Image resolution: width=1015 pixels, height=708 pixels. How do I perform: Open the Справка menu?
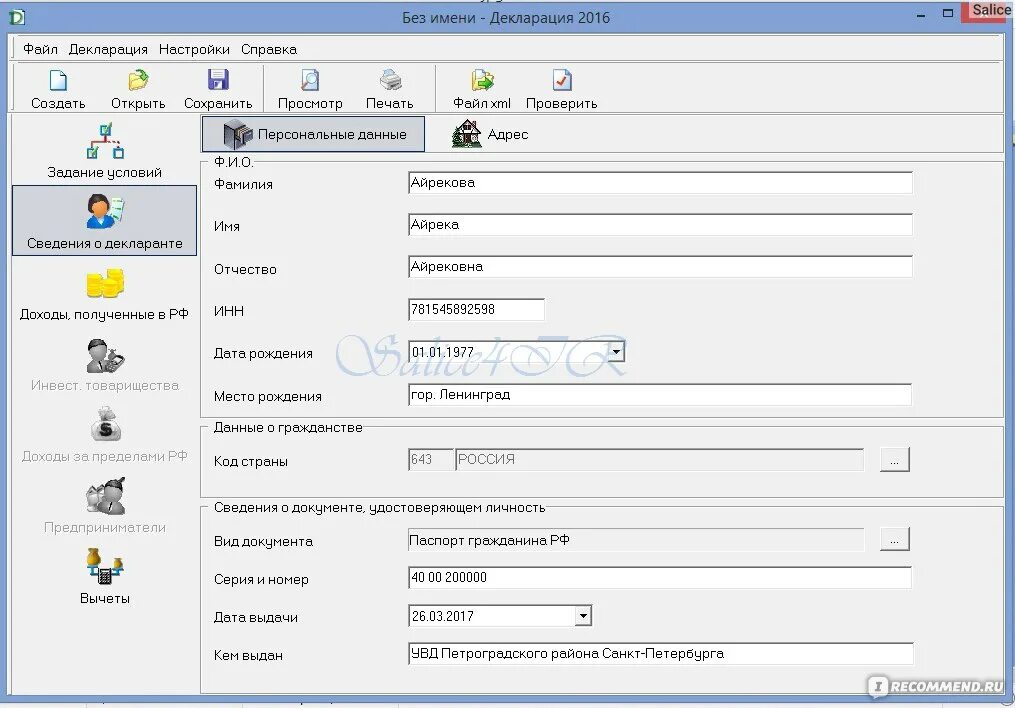269,49
